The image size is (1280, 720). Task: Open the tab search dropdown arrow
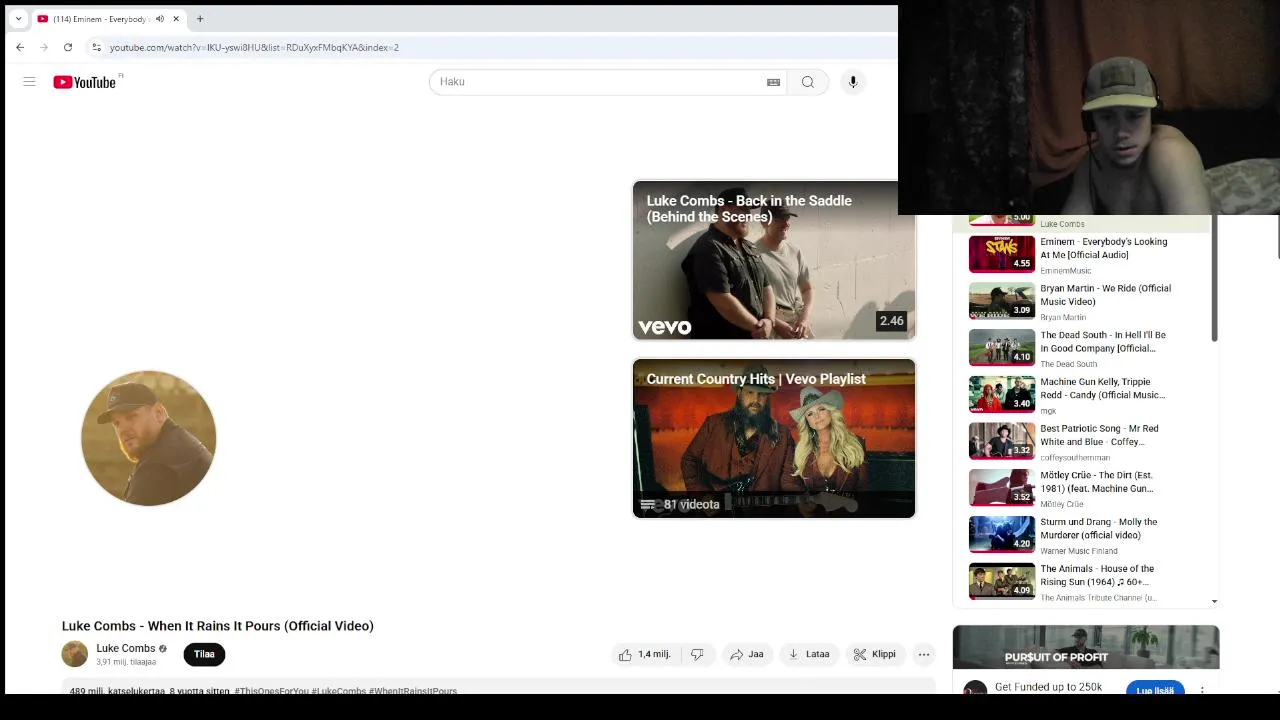[18, 19]
